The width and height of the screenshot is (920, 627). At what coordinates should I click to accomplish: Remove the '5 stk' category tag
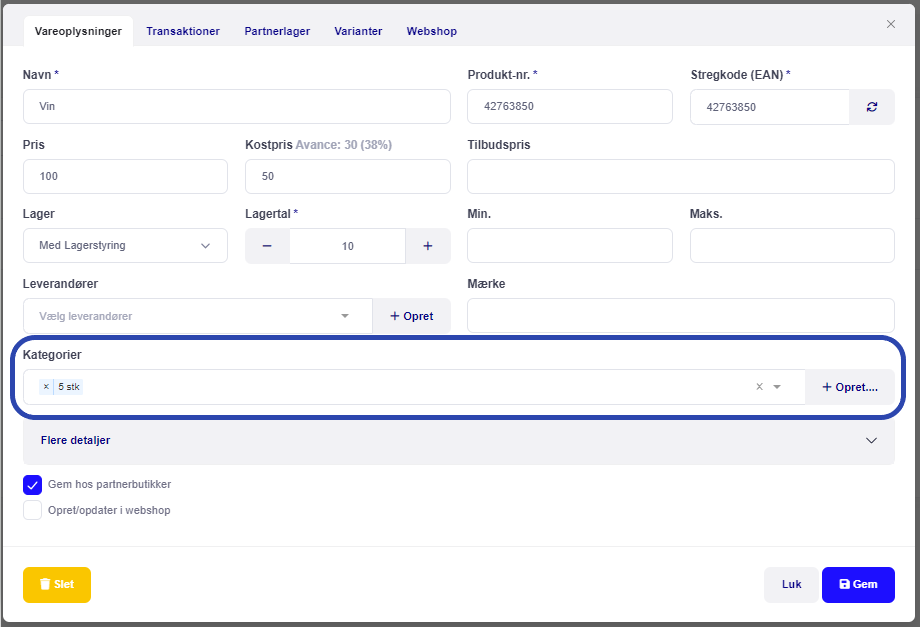coord(46,387)
